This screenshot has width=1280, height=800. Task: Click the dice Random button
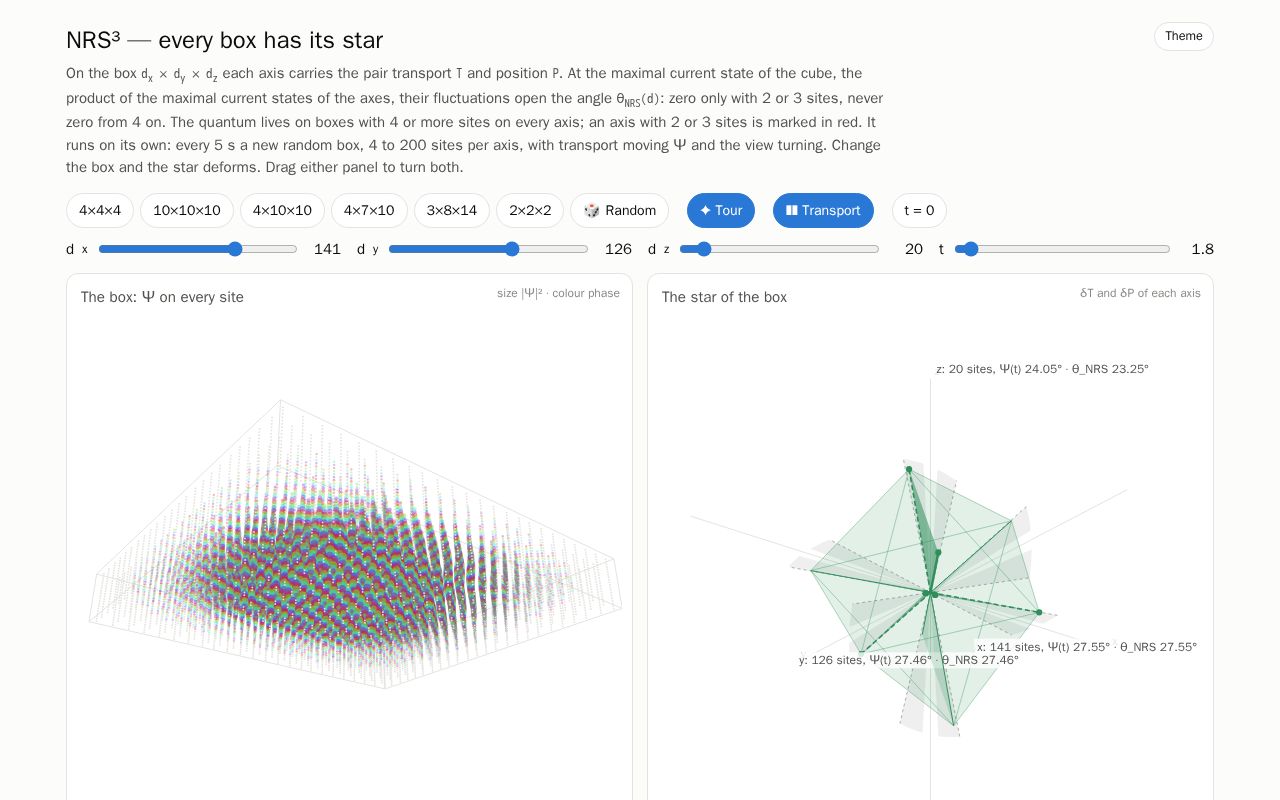pyautogui.click(x=620, y=210)
